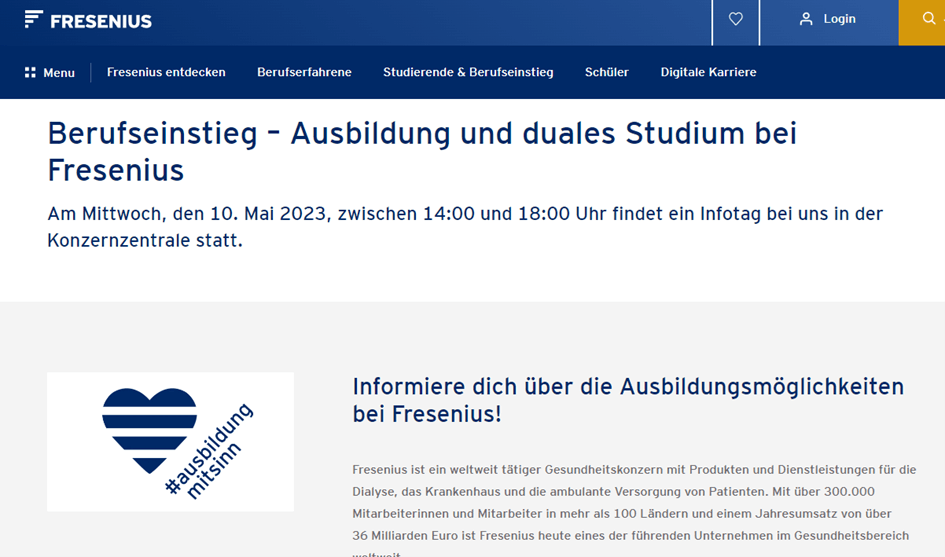Open Digitale Karriere navigation item
Viewport: 945px width, 557px height.
(x=709, y=72)
